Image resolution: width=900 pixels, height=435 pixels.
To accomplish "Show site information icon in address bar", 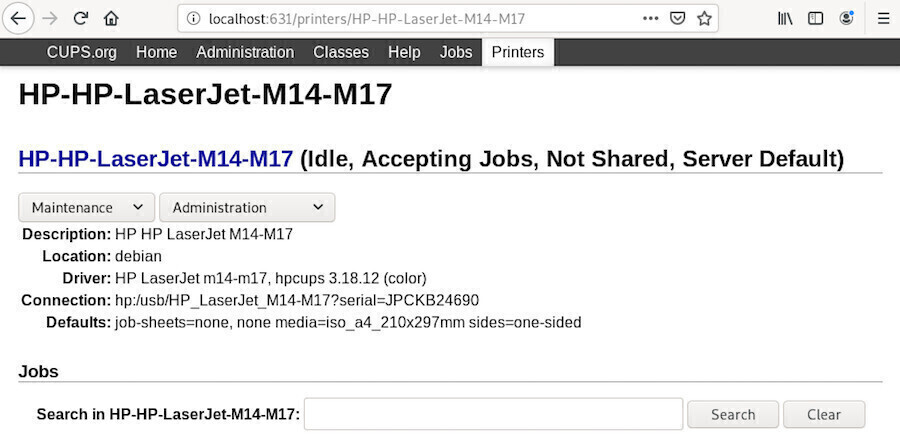I will 193,18.
